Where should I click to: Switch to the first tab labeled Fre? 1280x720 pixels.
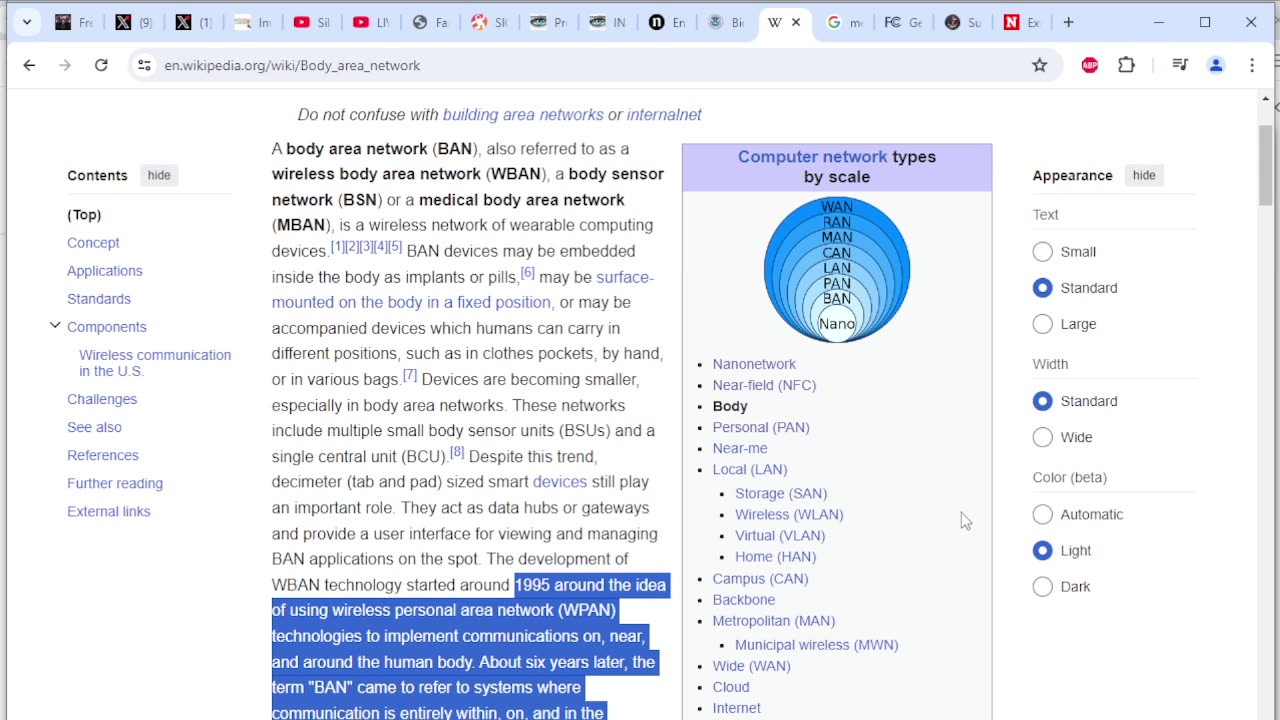pyautogui.click(x=73, y=22)
